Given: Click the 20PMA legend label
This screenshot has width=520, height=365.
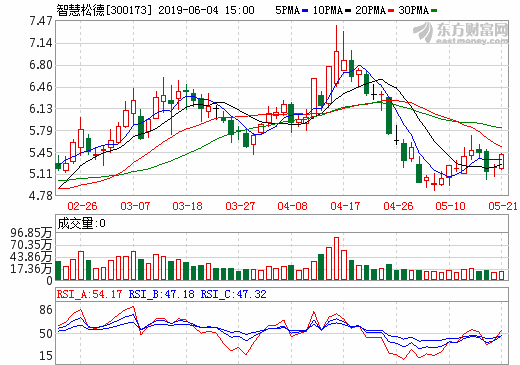Looking at the screenshot, I should (x=370, y=10).
